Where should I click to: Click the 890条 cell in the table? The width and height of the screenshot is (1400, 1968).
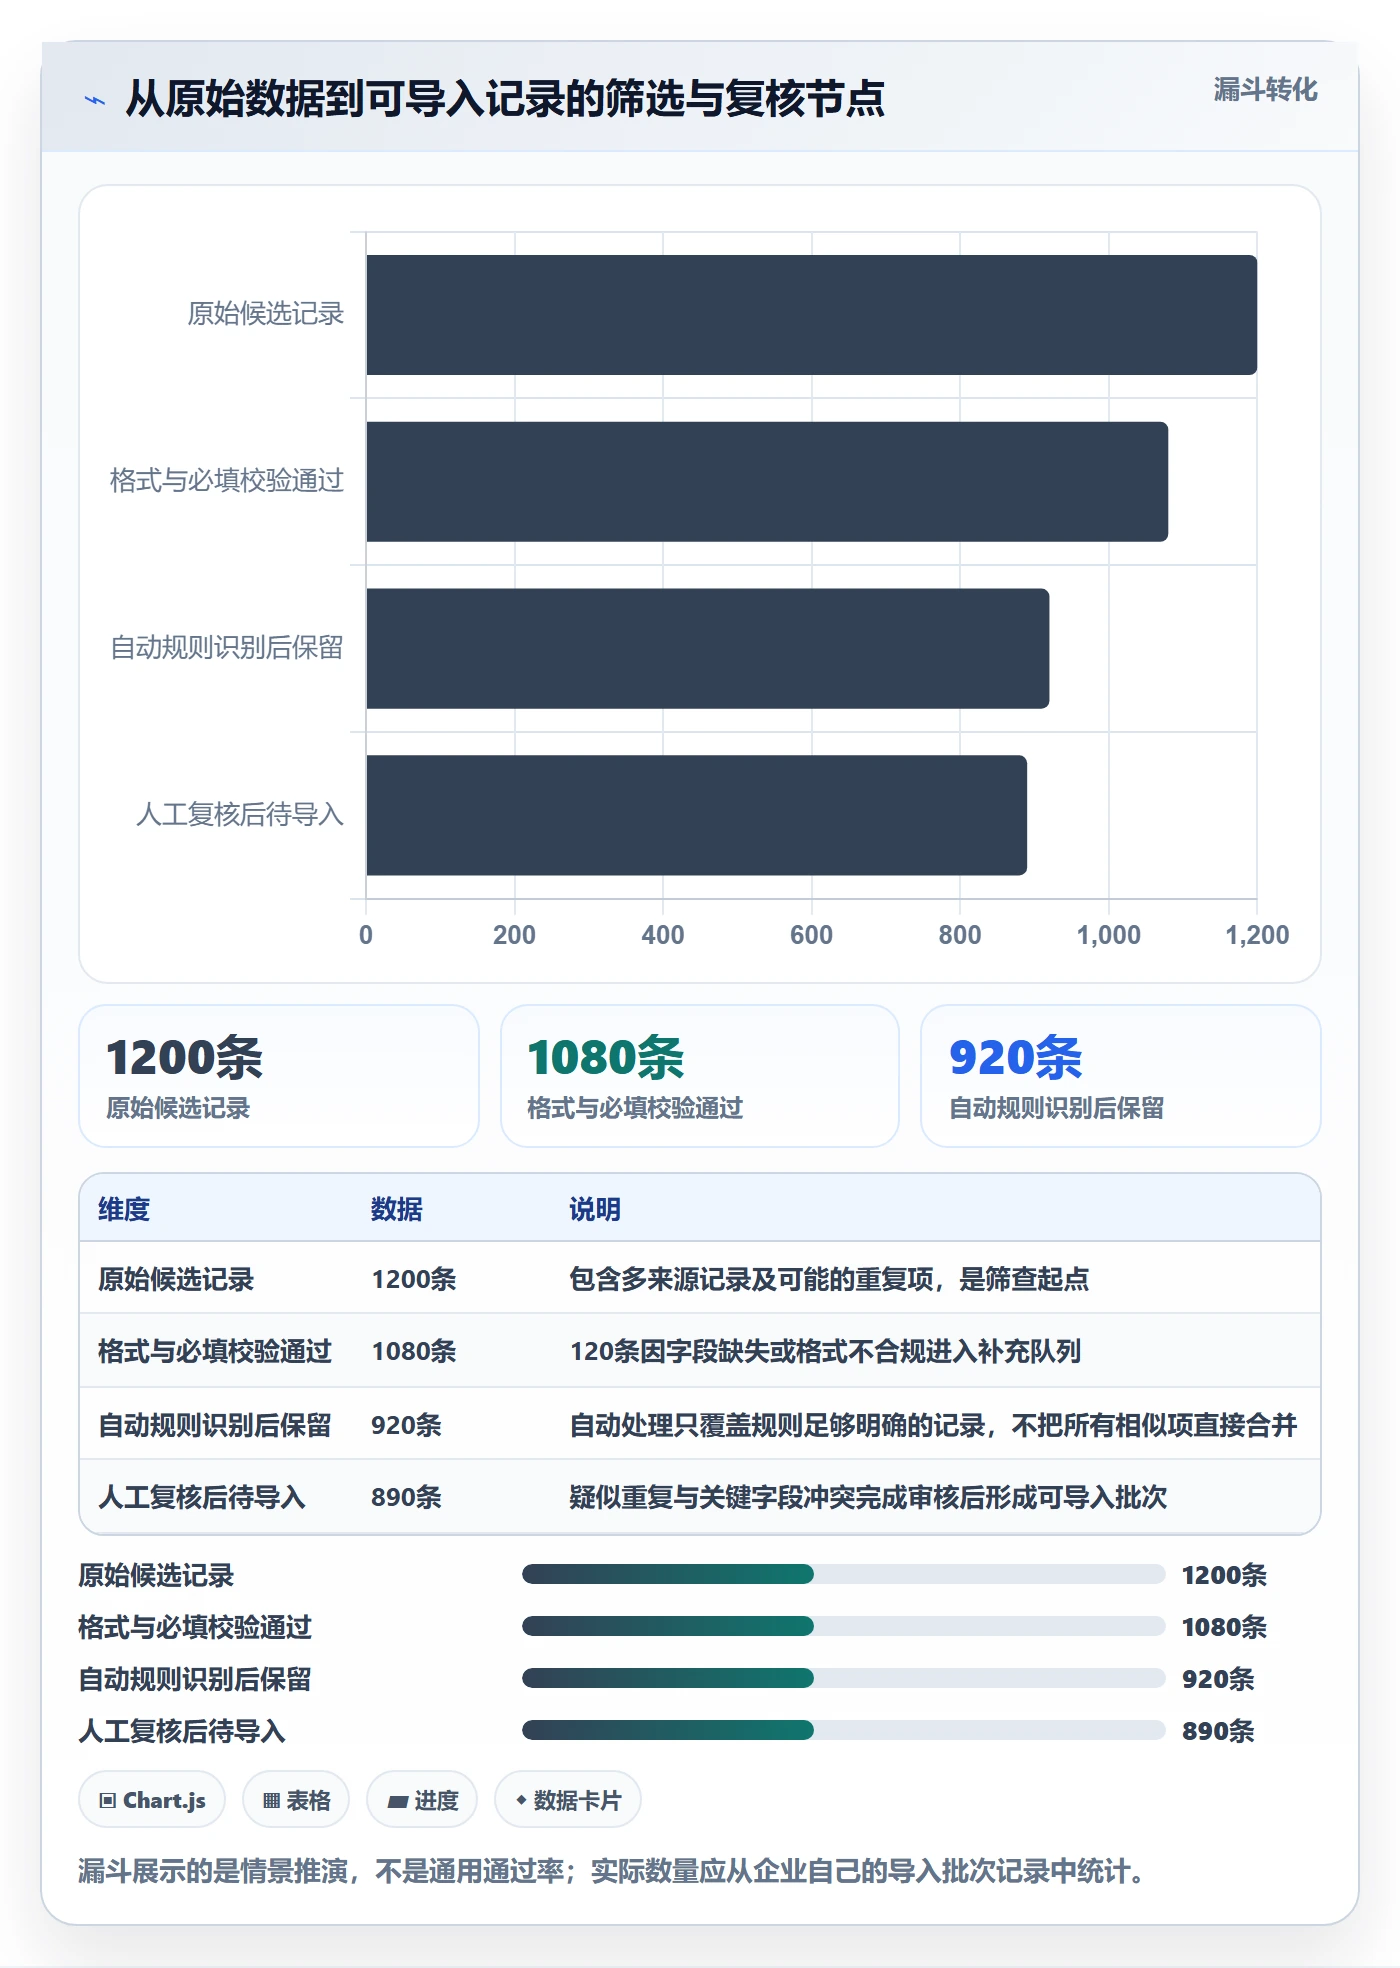[406, 1497]
